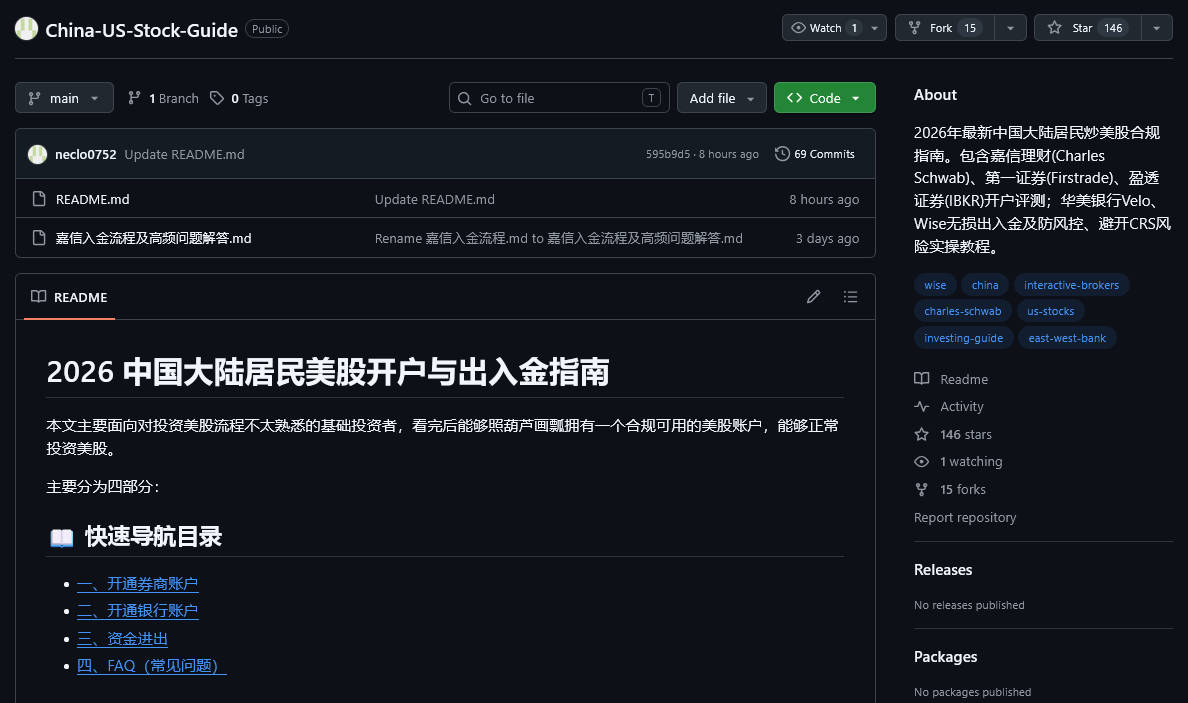Star this repository
Viewport: 1188px width, 703px height.
pos(1087,28)
